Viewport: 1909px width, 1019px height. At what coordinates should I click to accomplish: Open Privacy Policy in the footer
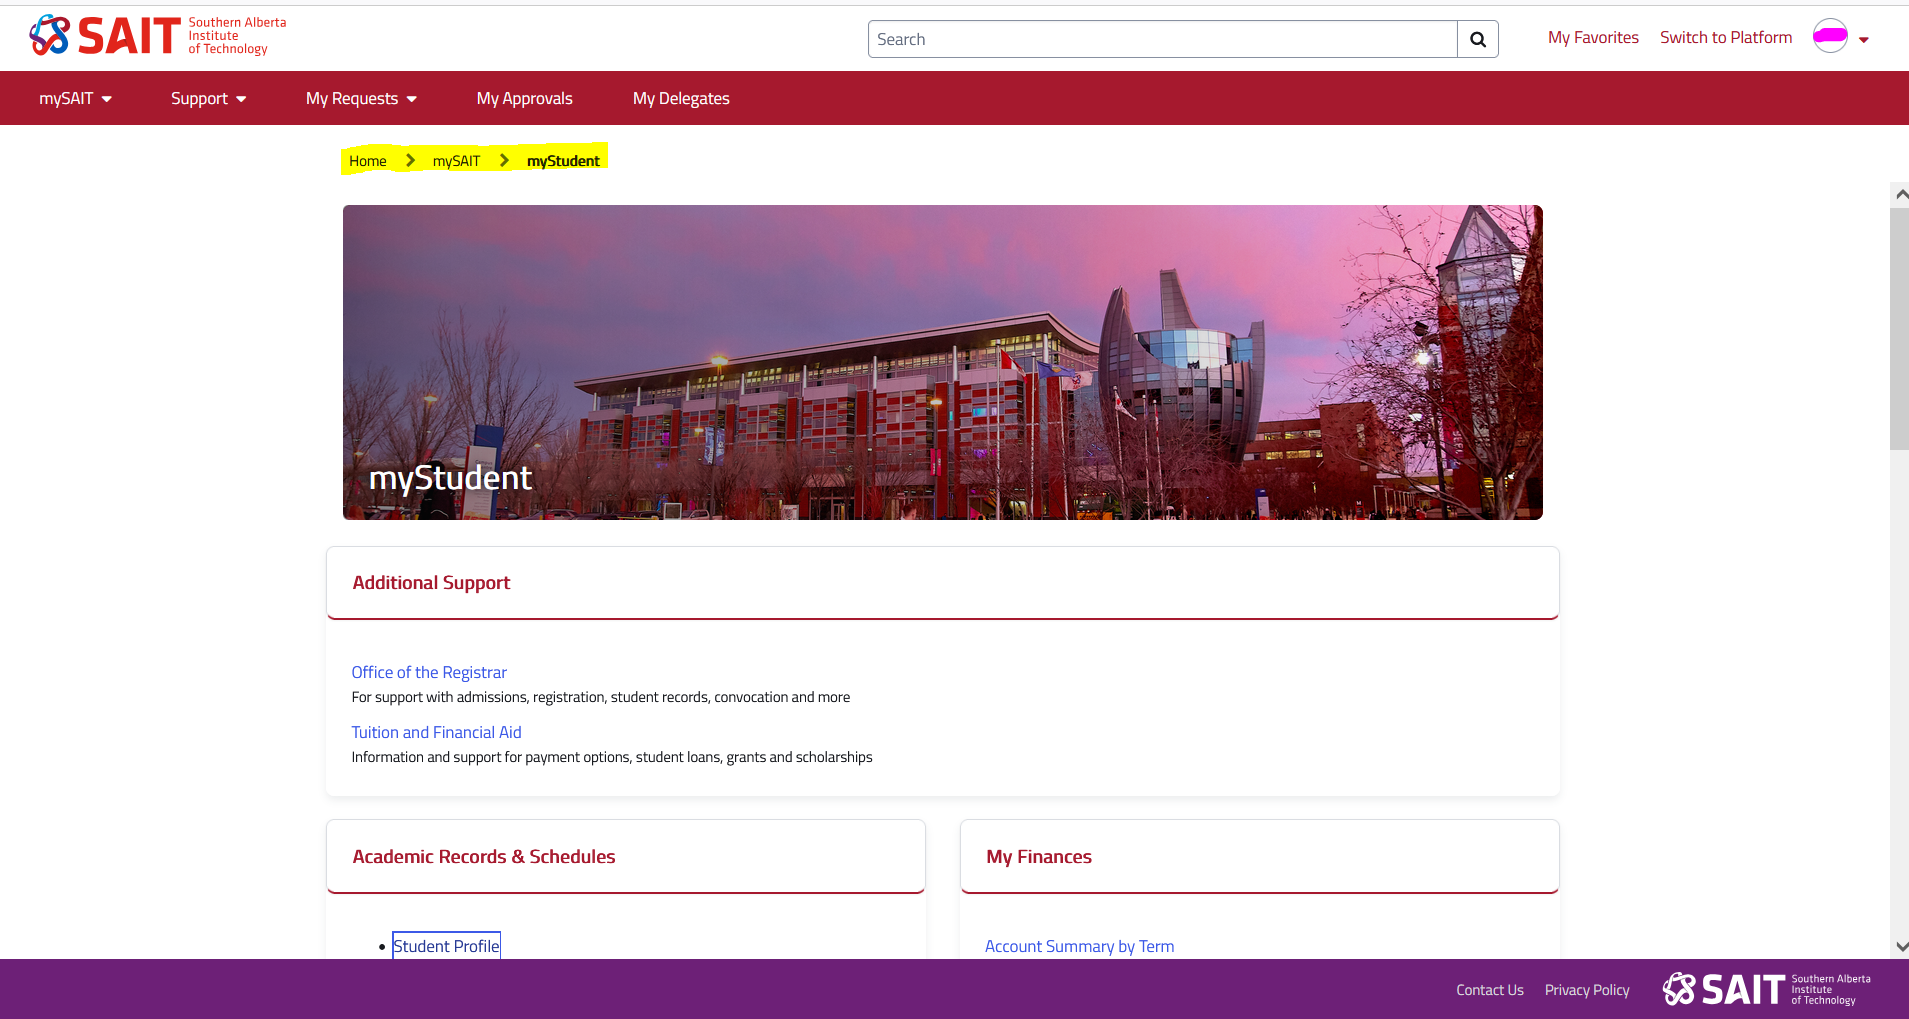pos(1587,990)
